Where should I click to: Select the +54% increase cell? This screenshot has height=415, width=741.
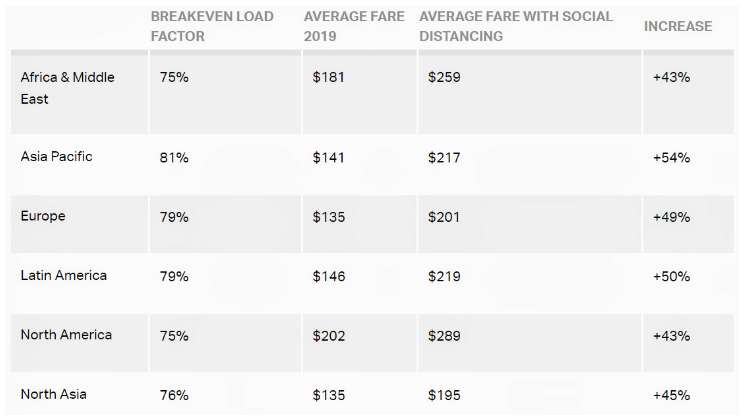click(x=671, y=157)
